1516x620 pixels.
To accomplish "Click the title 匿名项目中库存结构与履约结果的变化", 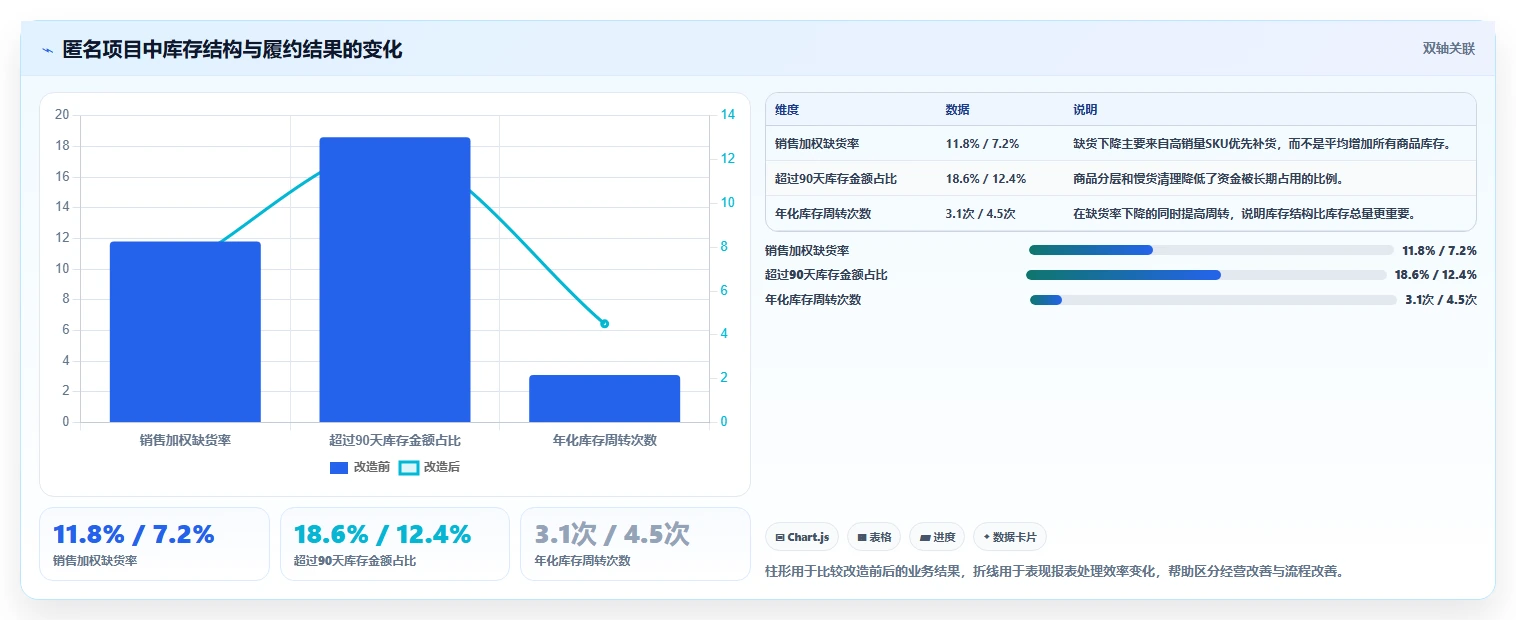I will [x=232, y=50].
